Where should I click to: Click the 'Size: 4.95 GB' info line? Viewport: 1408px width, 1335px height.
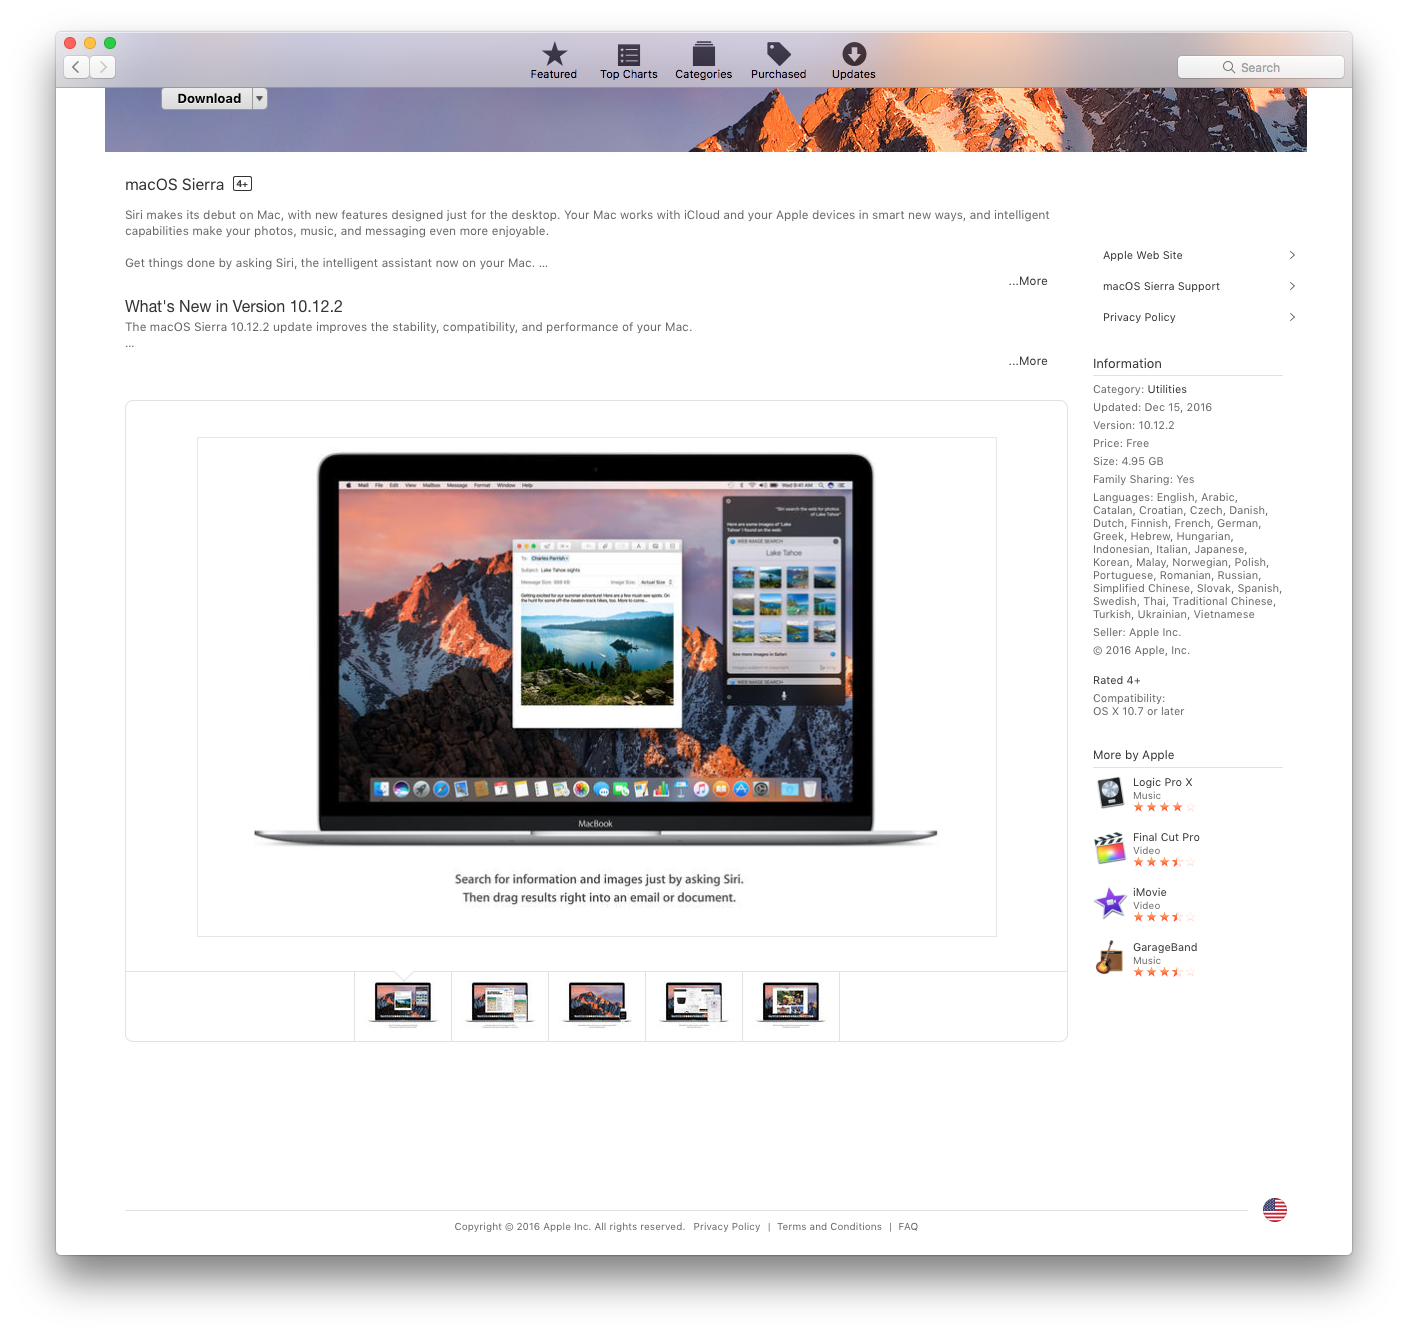[1128, 461]
